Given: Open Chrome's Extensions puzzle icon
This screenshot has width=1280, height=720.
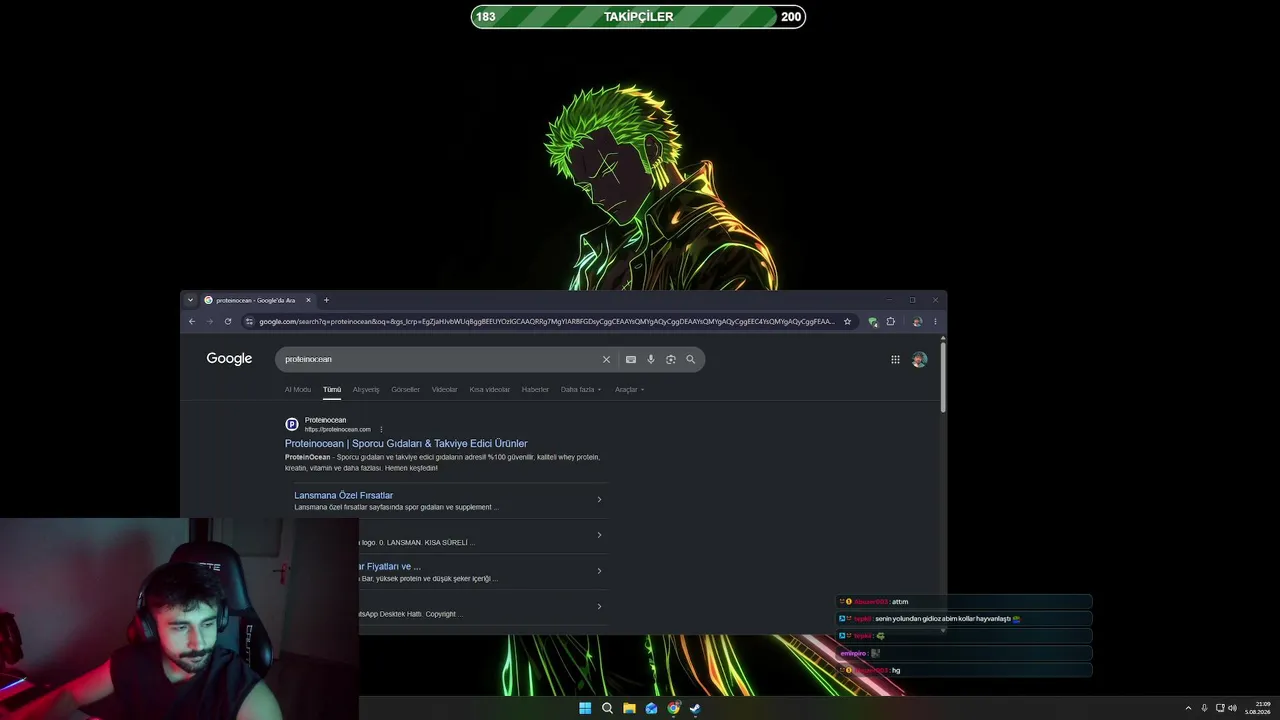Looking at the screenshot, I should tap(891, 321).
